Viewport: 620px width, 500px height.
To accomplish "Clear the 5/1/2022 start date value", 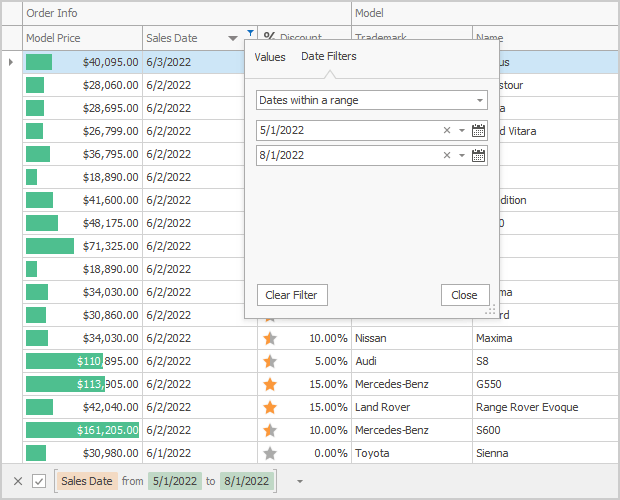I will (447, 130).
